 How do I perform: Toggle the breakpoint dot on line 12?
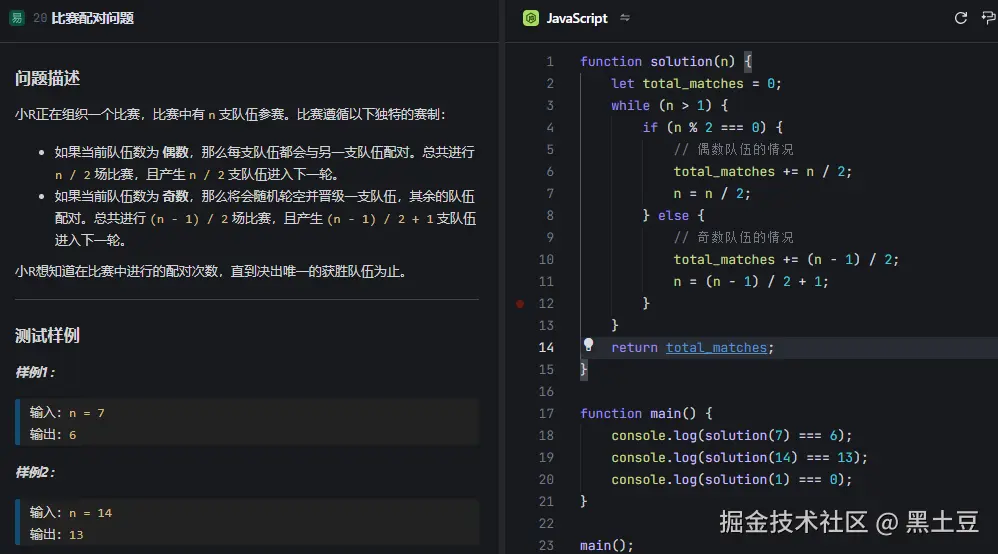(x=520, y=304)
